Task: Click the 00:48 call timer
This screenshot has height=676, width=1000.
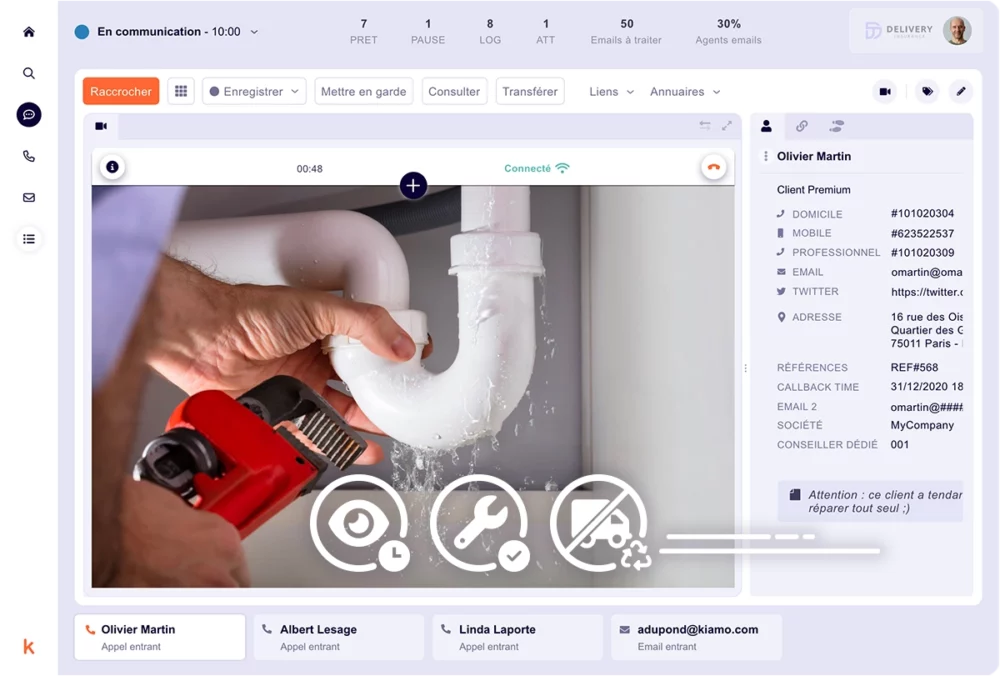Action: tap(309, 169)
